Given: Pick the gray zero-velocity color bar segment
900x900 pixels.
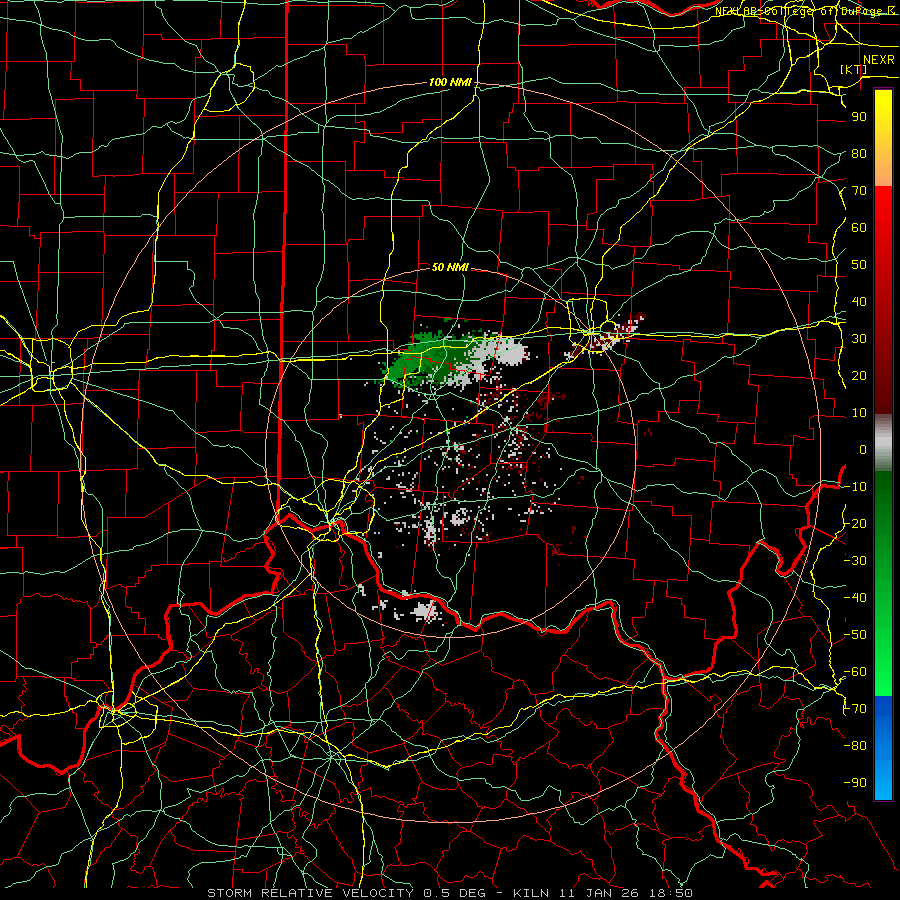Looking at the screenshot, I should [x=883, y=443].
